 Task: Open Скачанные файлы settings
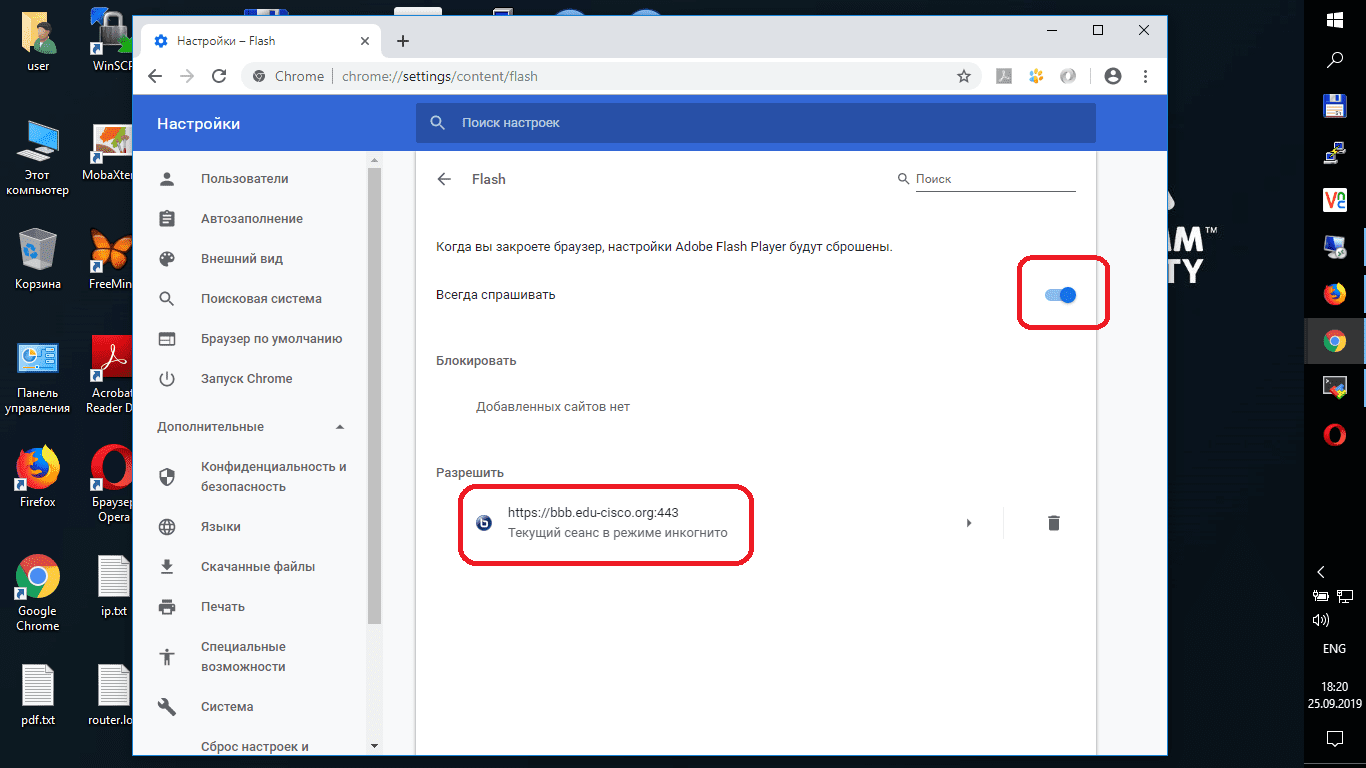[x=257, y=567]
